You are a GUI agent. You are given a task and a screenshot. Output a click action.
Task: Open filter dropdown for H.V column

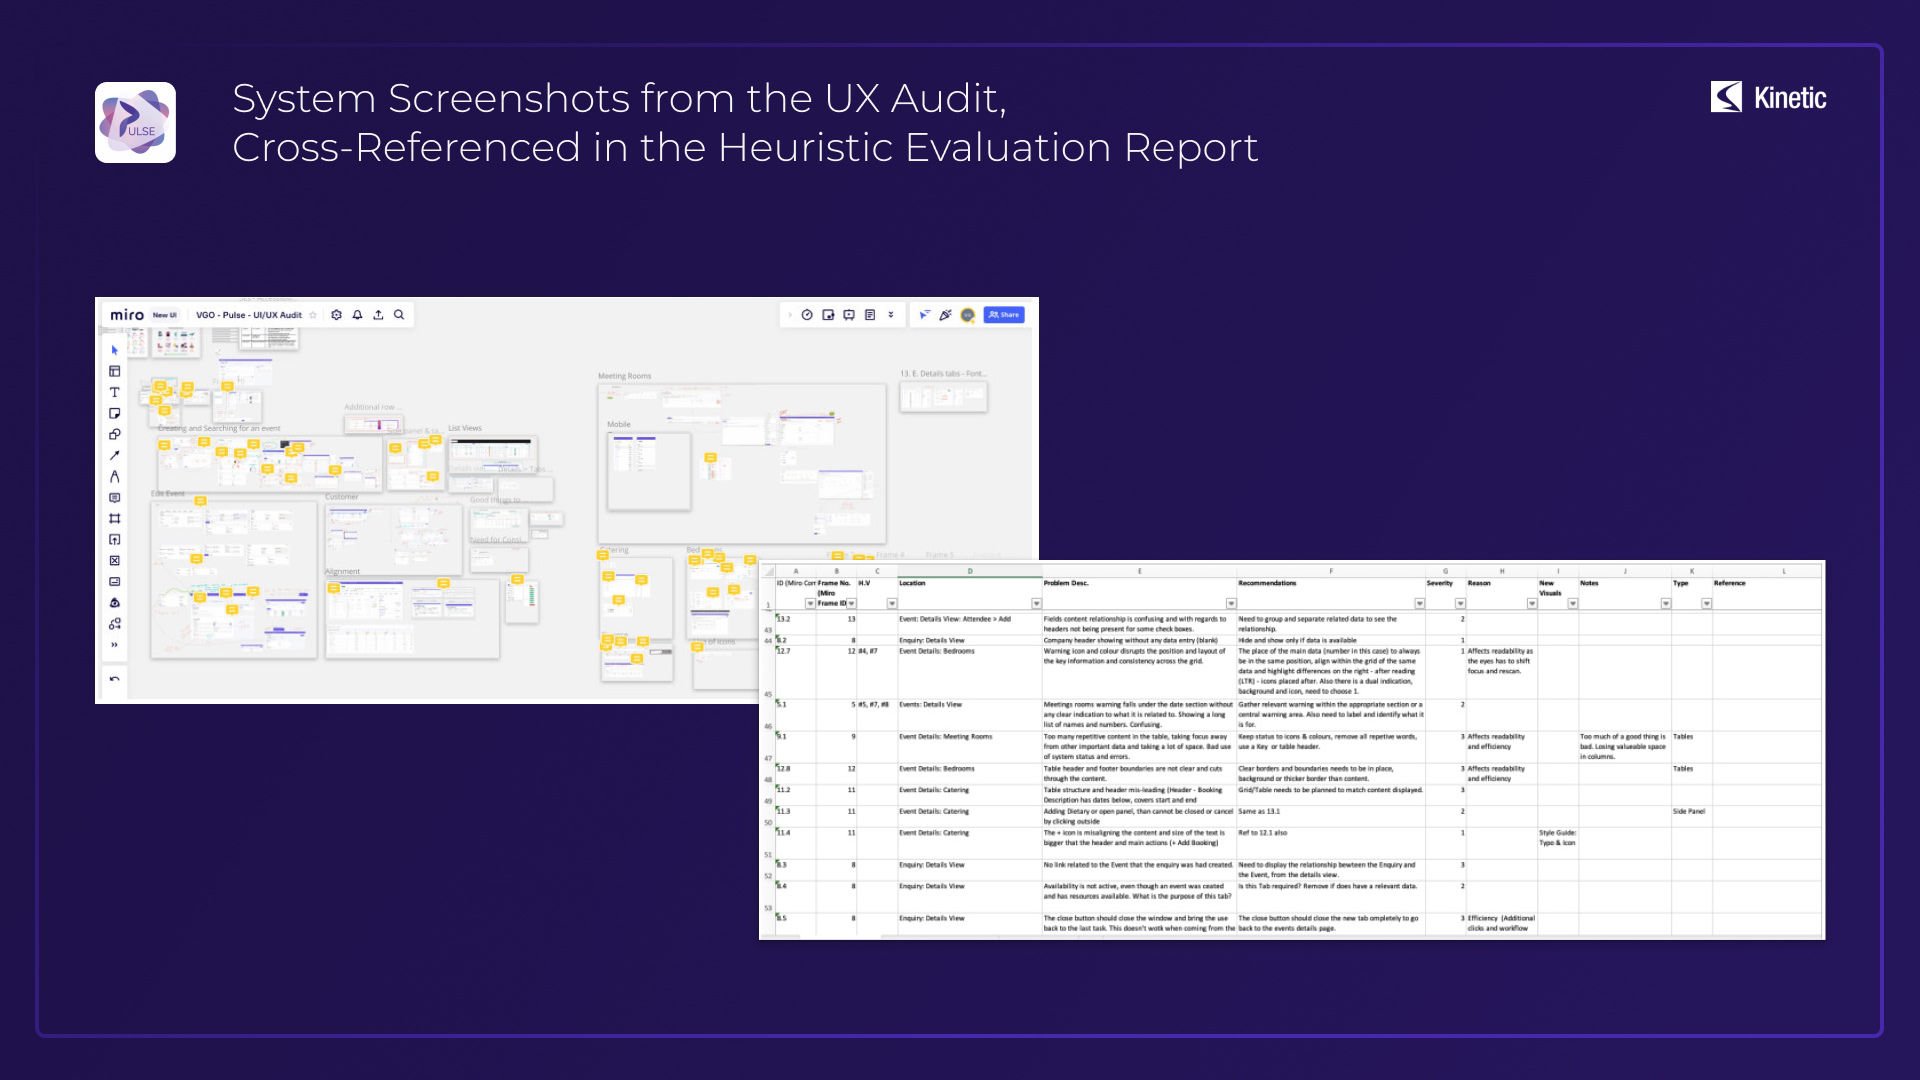click(892, 604)
